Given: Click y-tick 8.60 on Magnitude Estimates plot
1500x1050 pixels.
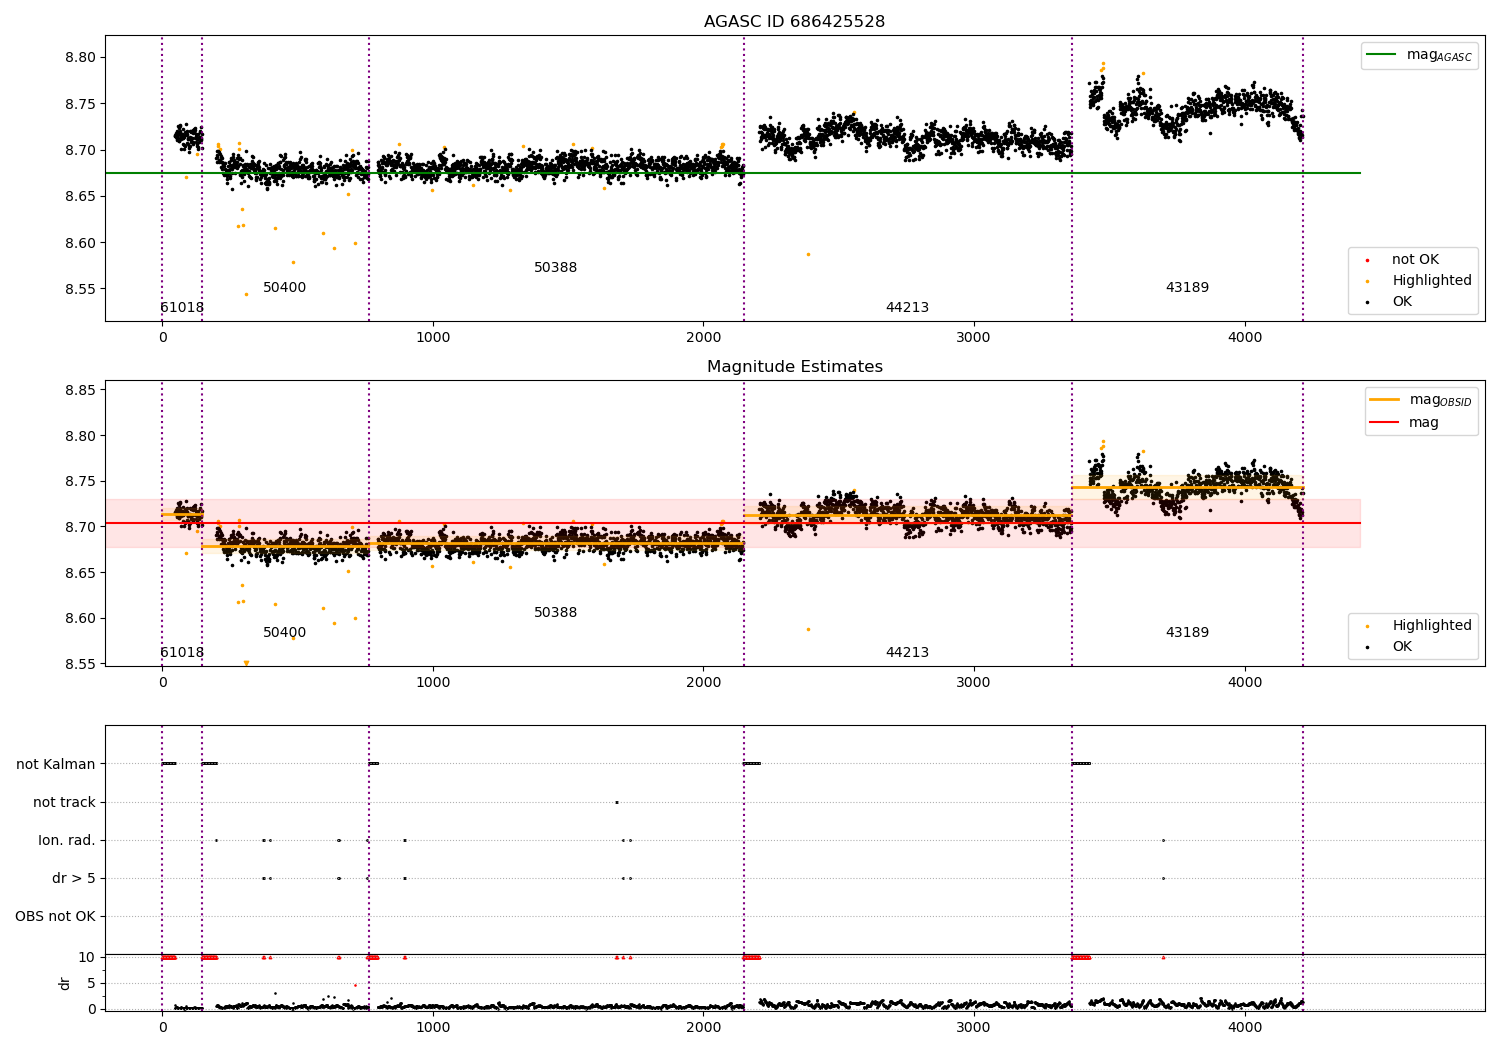Looking at the screenshot, I should click(x=81, y=619).
